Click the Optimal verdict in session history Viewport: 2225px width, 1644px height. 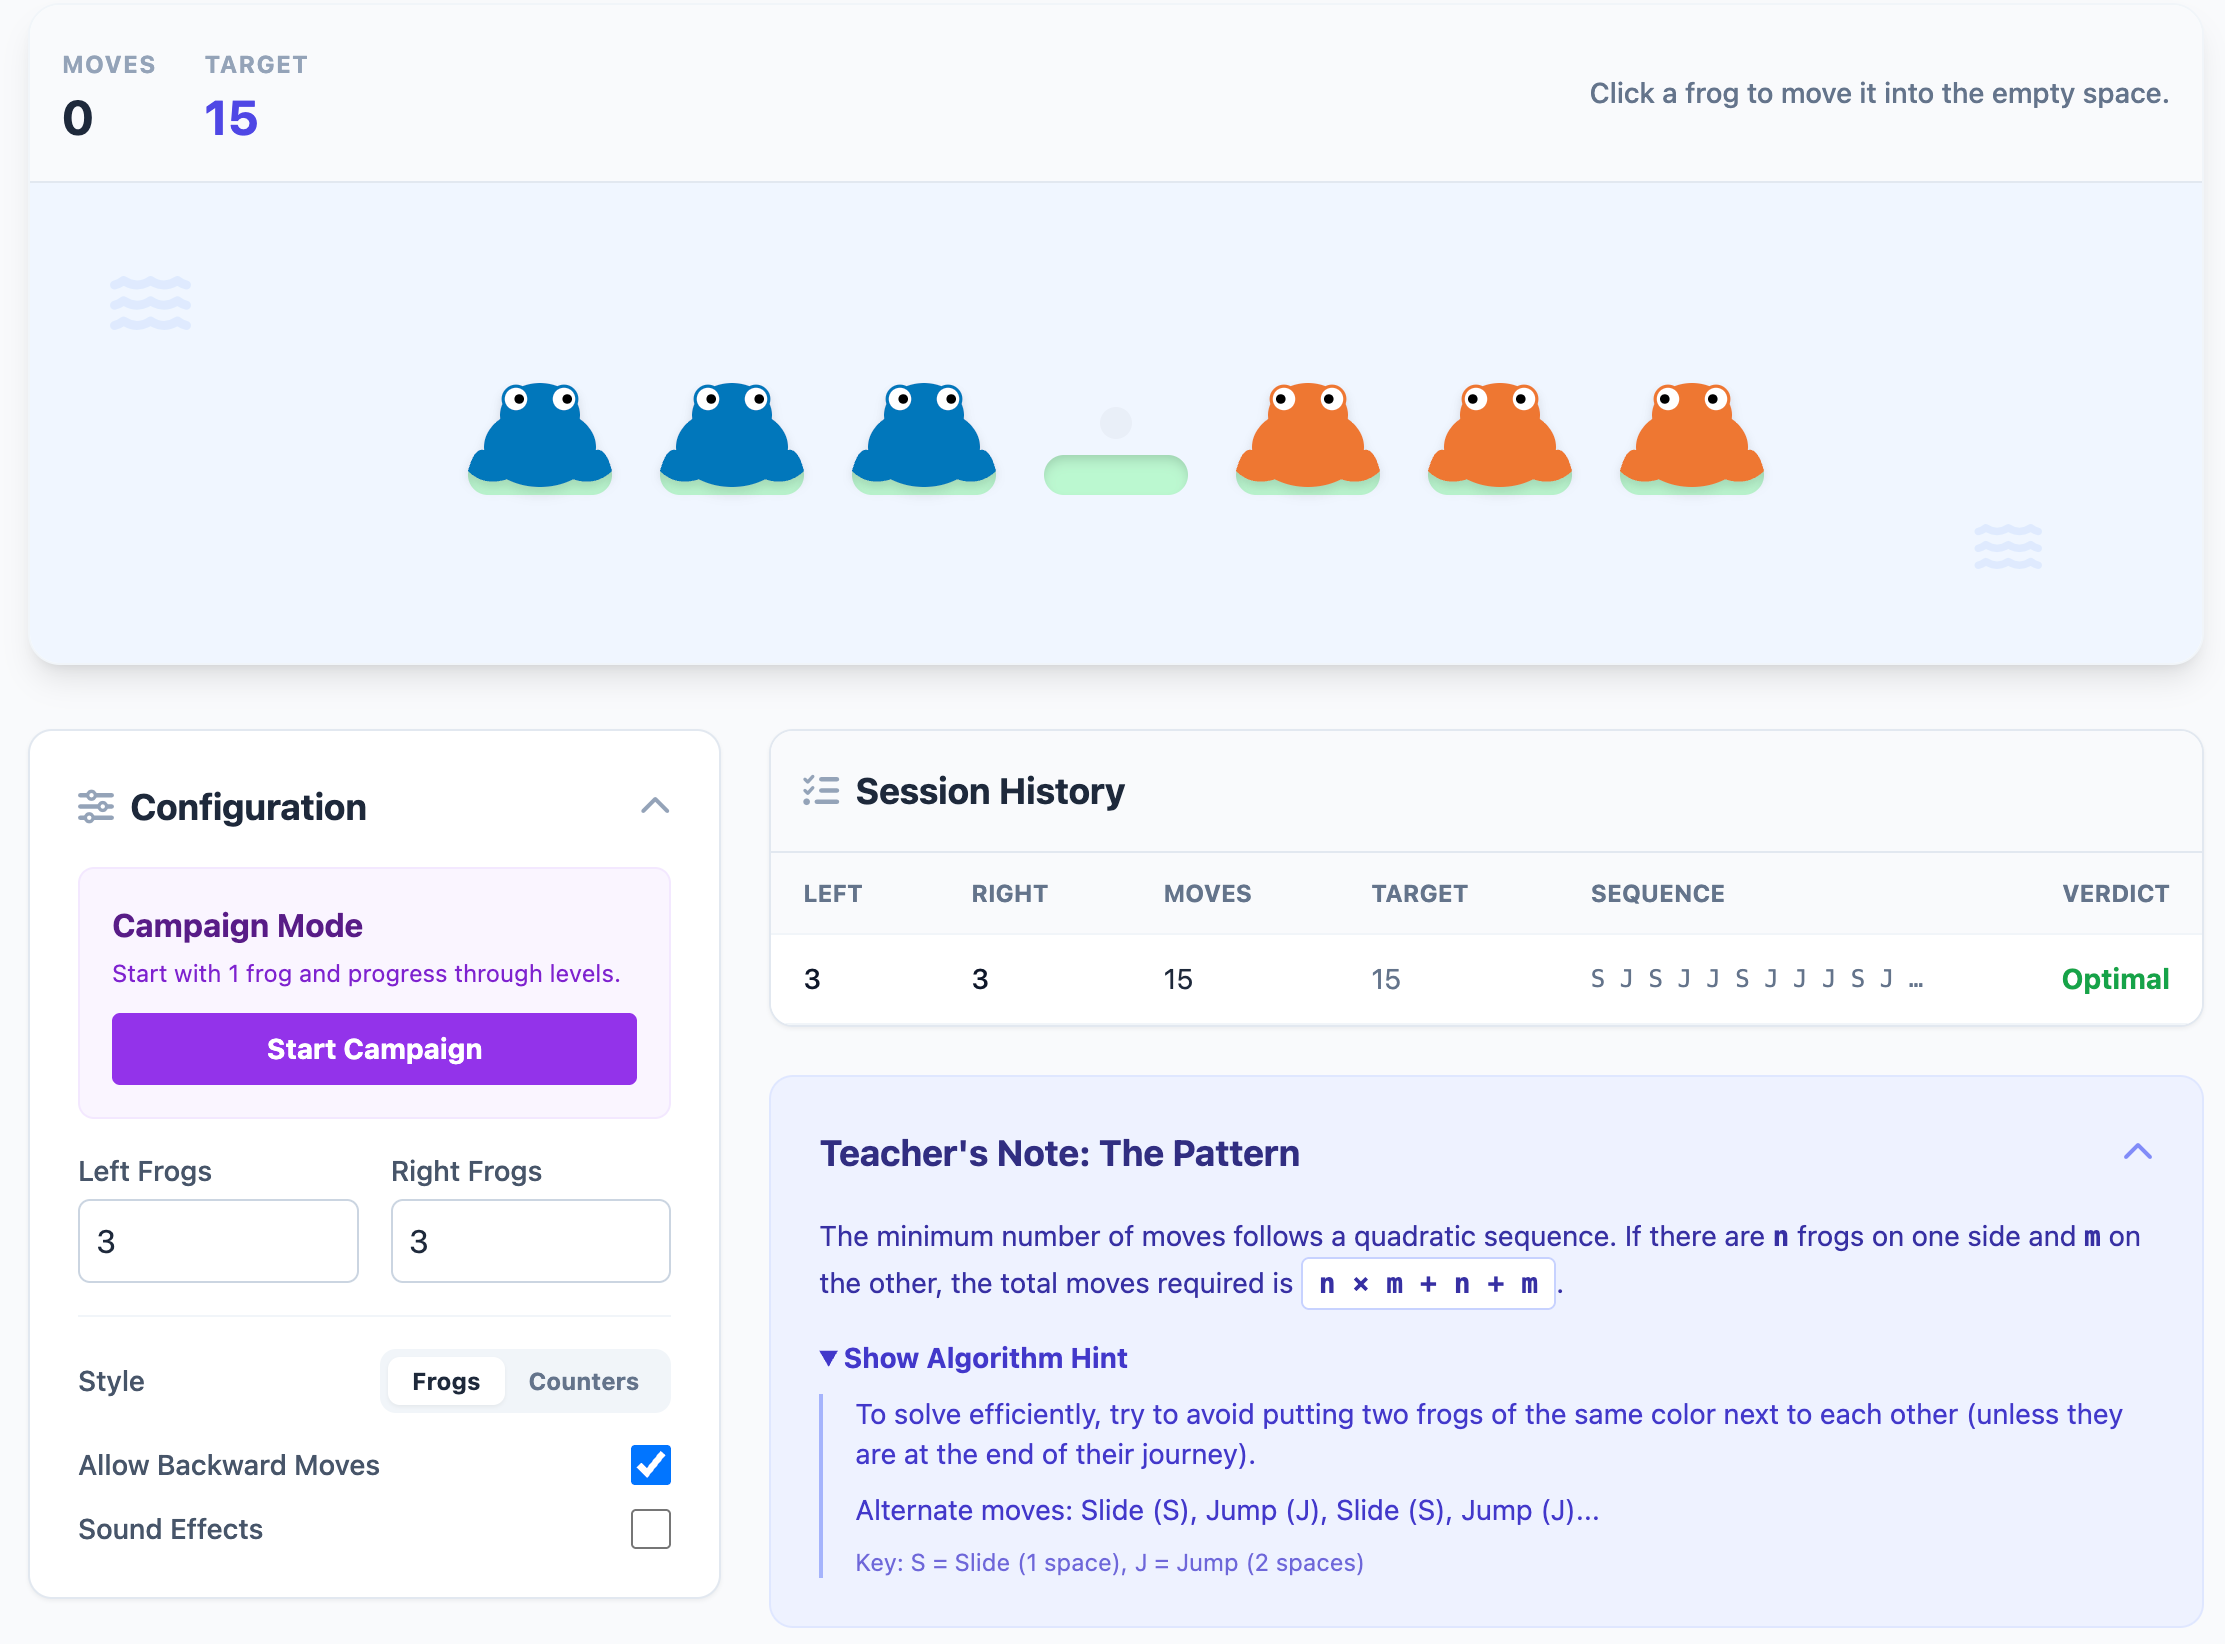pos(2115,979)
